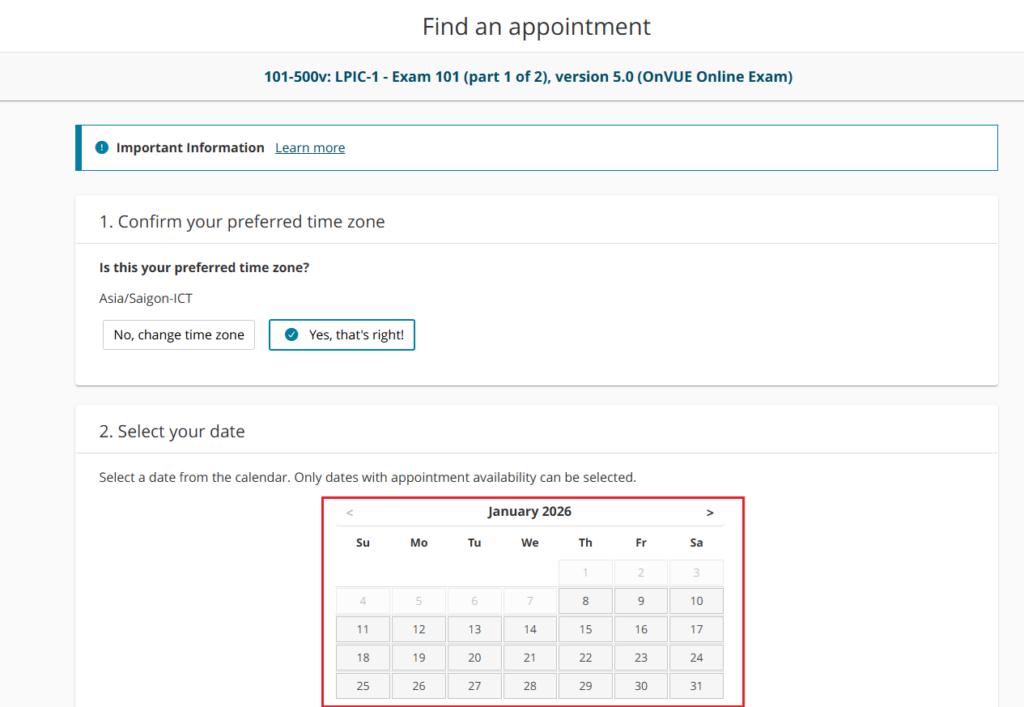
Task: Go to next month arrow
Action: 710,512
